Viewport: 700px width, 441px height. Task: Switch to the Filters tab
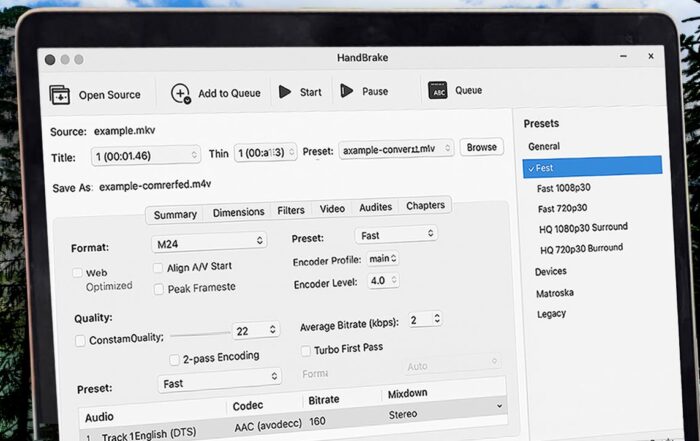291,210
